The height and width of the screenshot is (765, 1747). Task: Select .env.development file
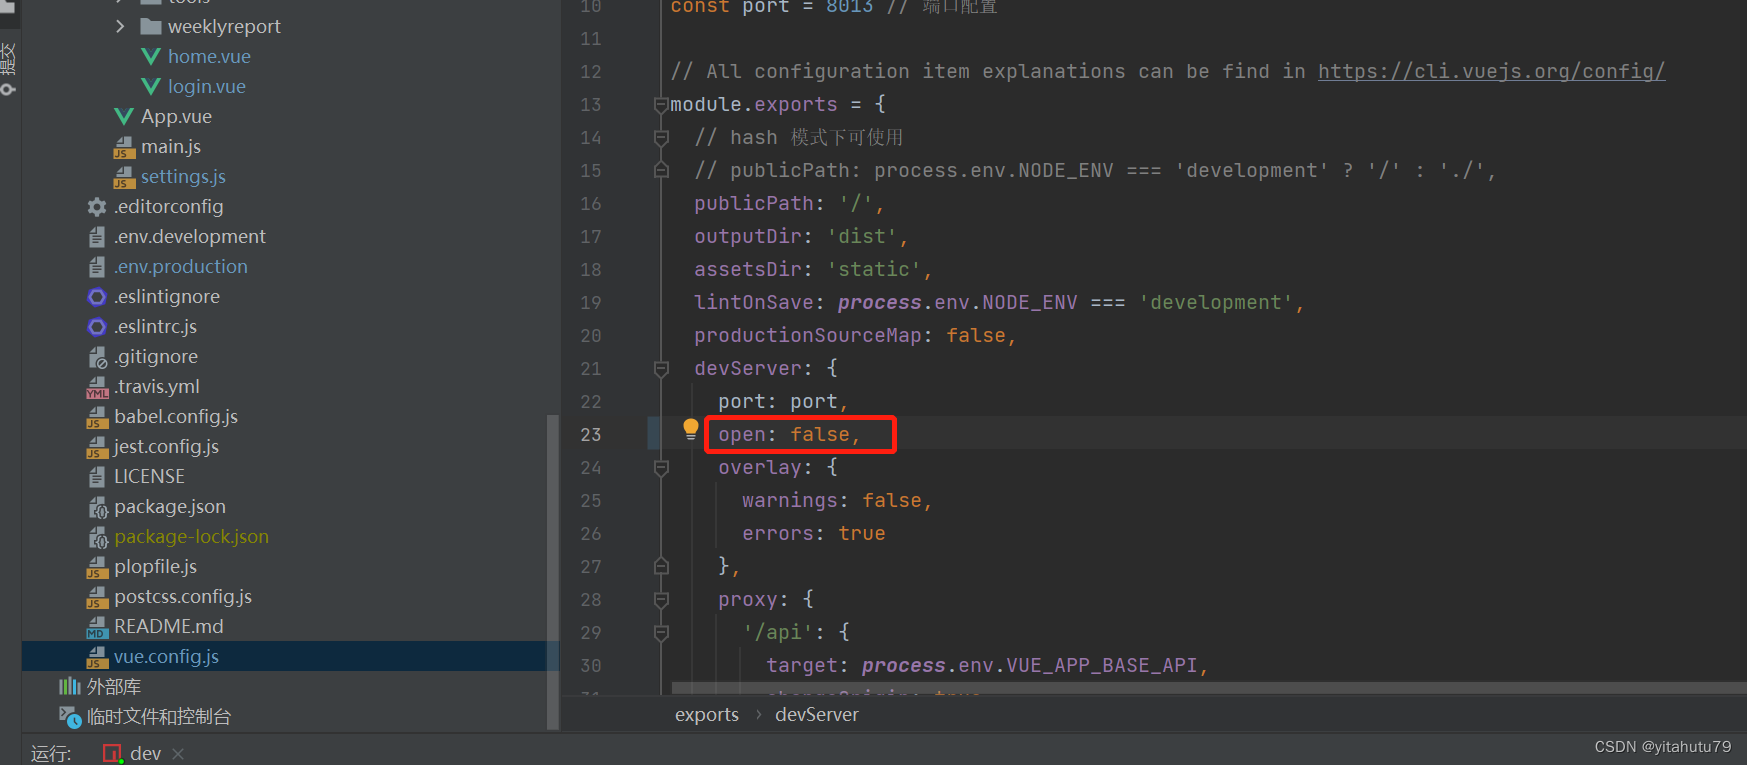click(x=190, y=236)
